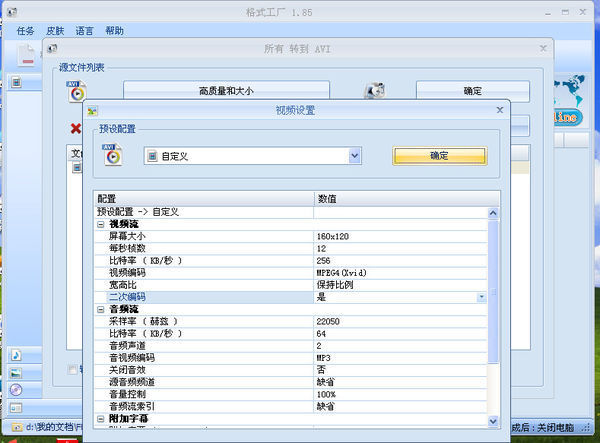Click the MPEG4 (Xvid) value
Image resolution: width=600 pixels, height=443 pixels.
point(341,273)
